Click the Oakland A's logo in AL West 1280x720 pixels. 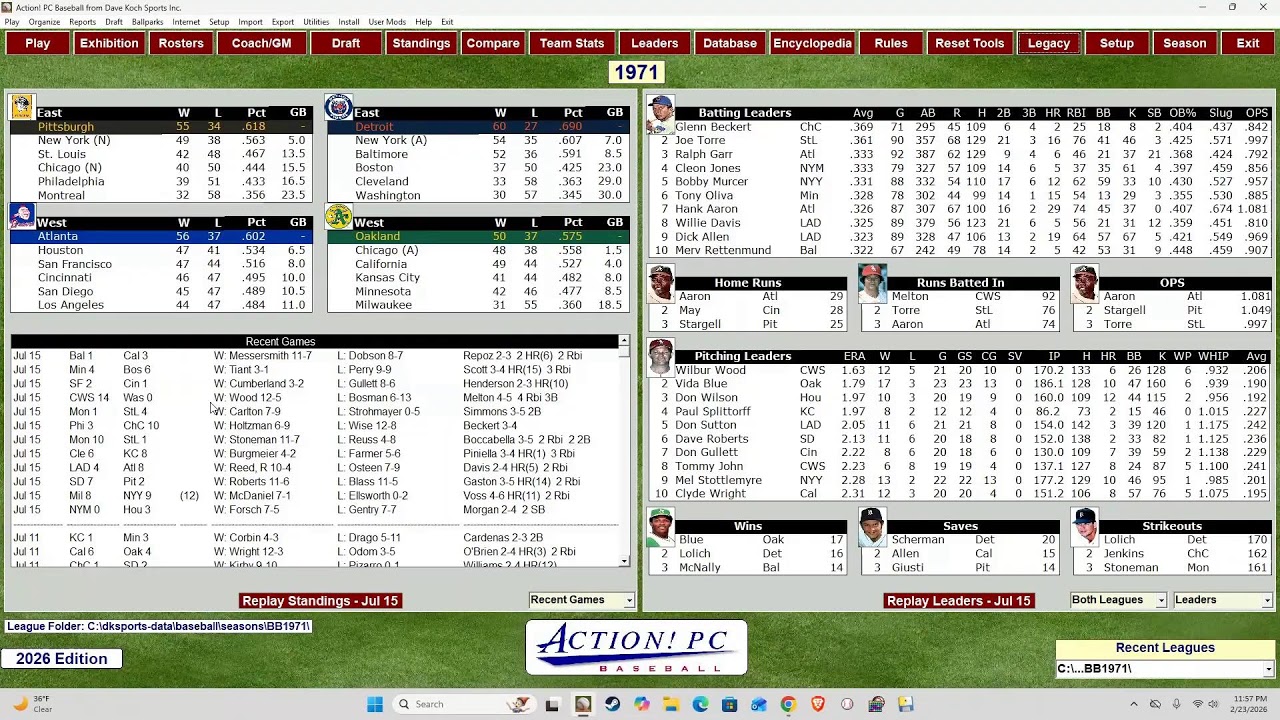click(339, 216)
